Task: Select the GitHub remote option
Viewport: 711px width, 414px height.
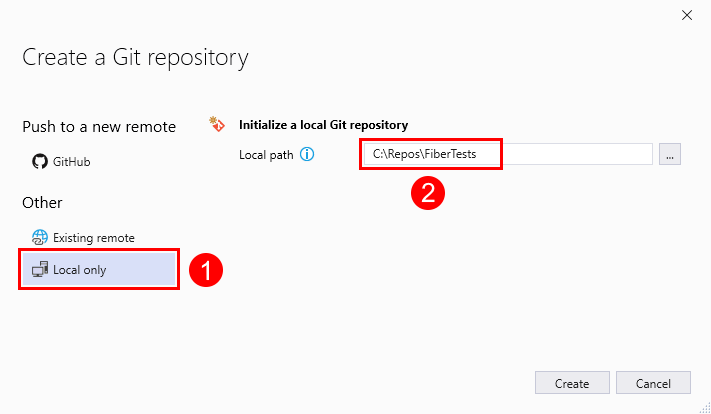Action: (74, 161)
